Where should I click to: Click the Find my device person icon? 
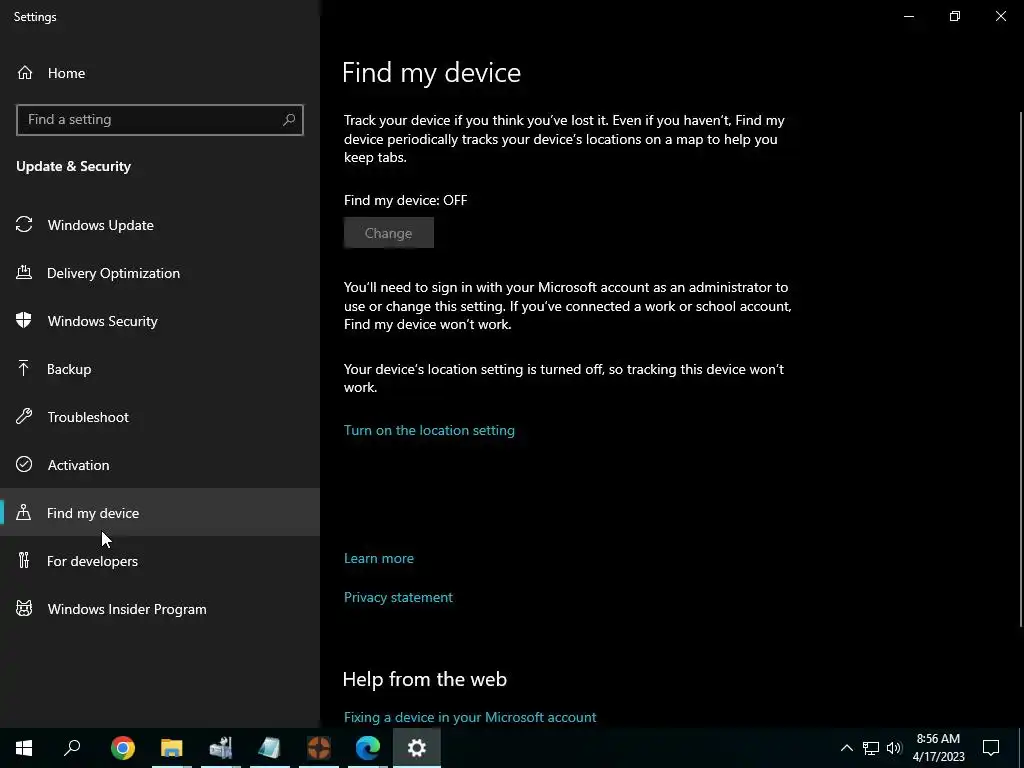point(24,513)
